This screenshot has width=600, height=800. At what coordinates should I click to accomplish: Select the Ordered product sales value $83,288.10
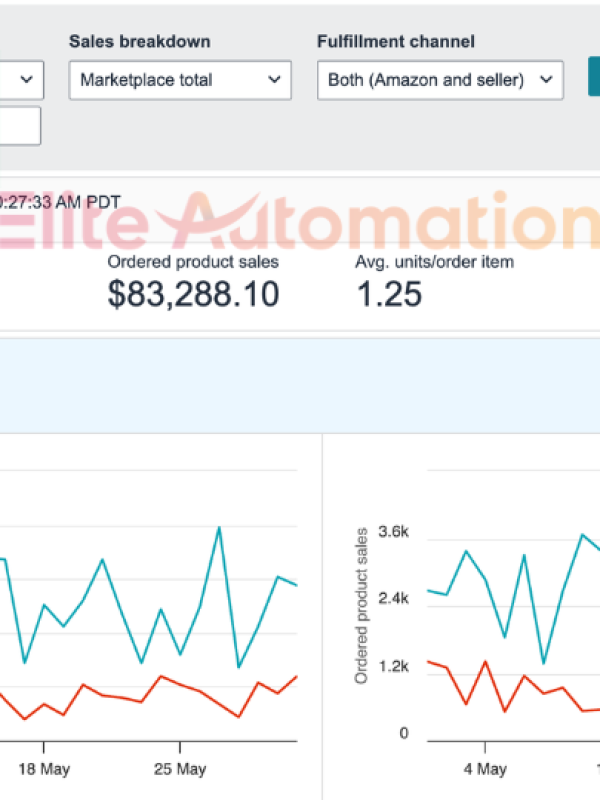193,294
